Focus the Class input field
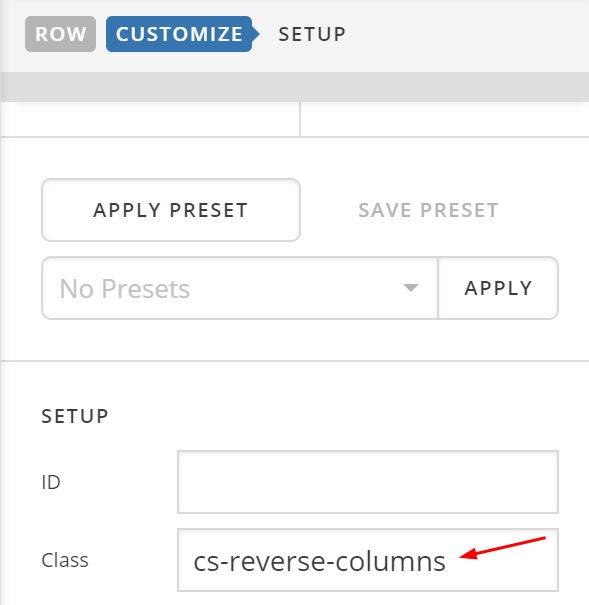The height and width of the screenshot is (605, 589). 368,560
